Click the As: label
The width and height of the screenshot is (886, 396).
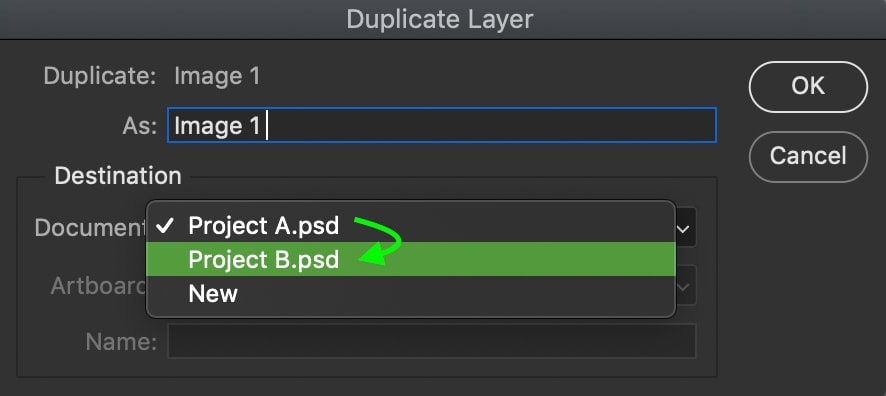140,125
